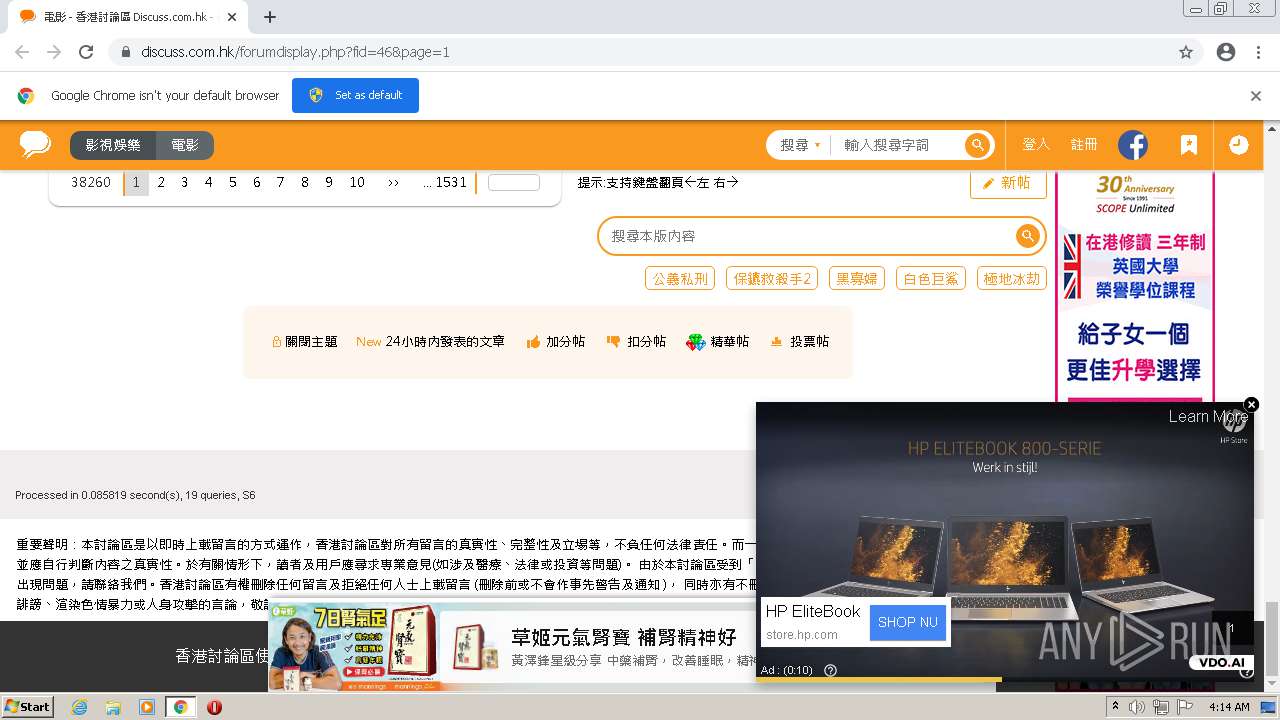Click the magnifier in 搜尋本版內容 box
1280x720 pixels.
pos(1027,236)
